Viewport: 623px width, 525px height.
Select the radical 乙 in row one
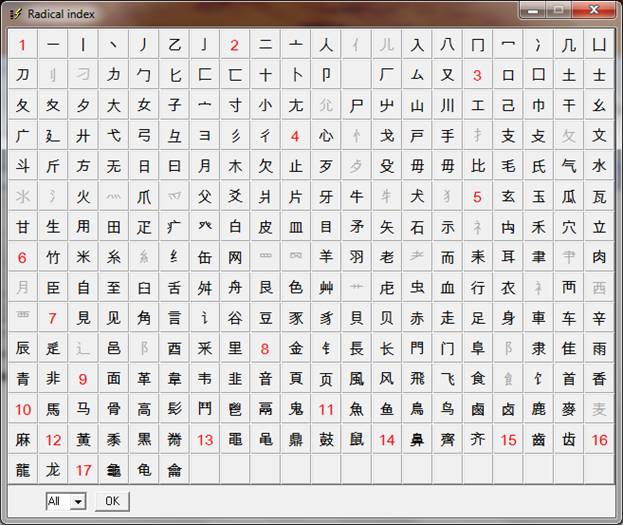tap(174, 44)
